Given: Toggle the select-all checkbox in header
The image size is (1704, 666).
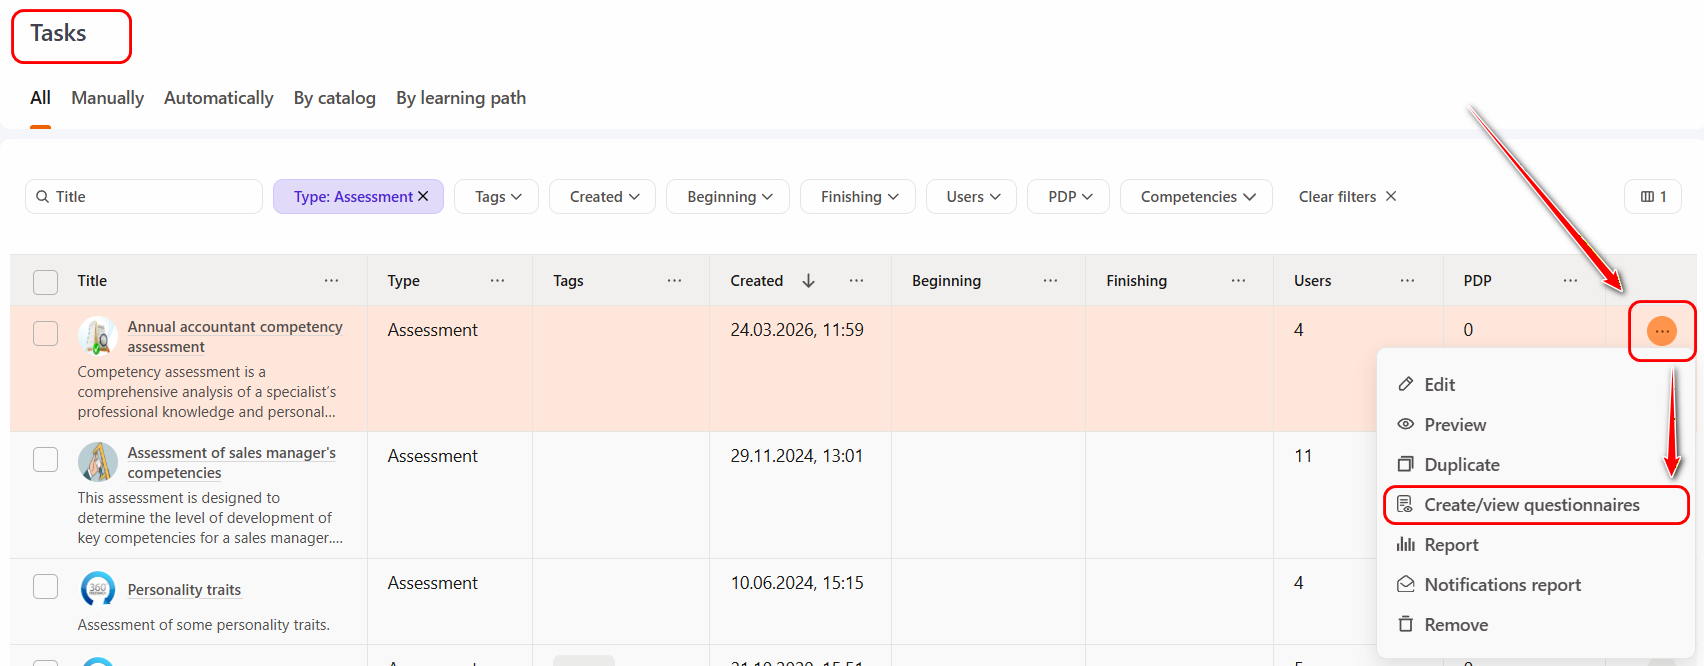Looking at the screenshot, I should [x=46, y=282].
